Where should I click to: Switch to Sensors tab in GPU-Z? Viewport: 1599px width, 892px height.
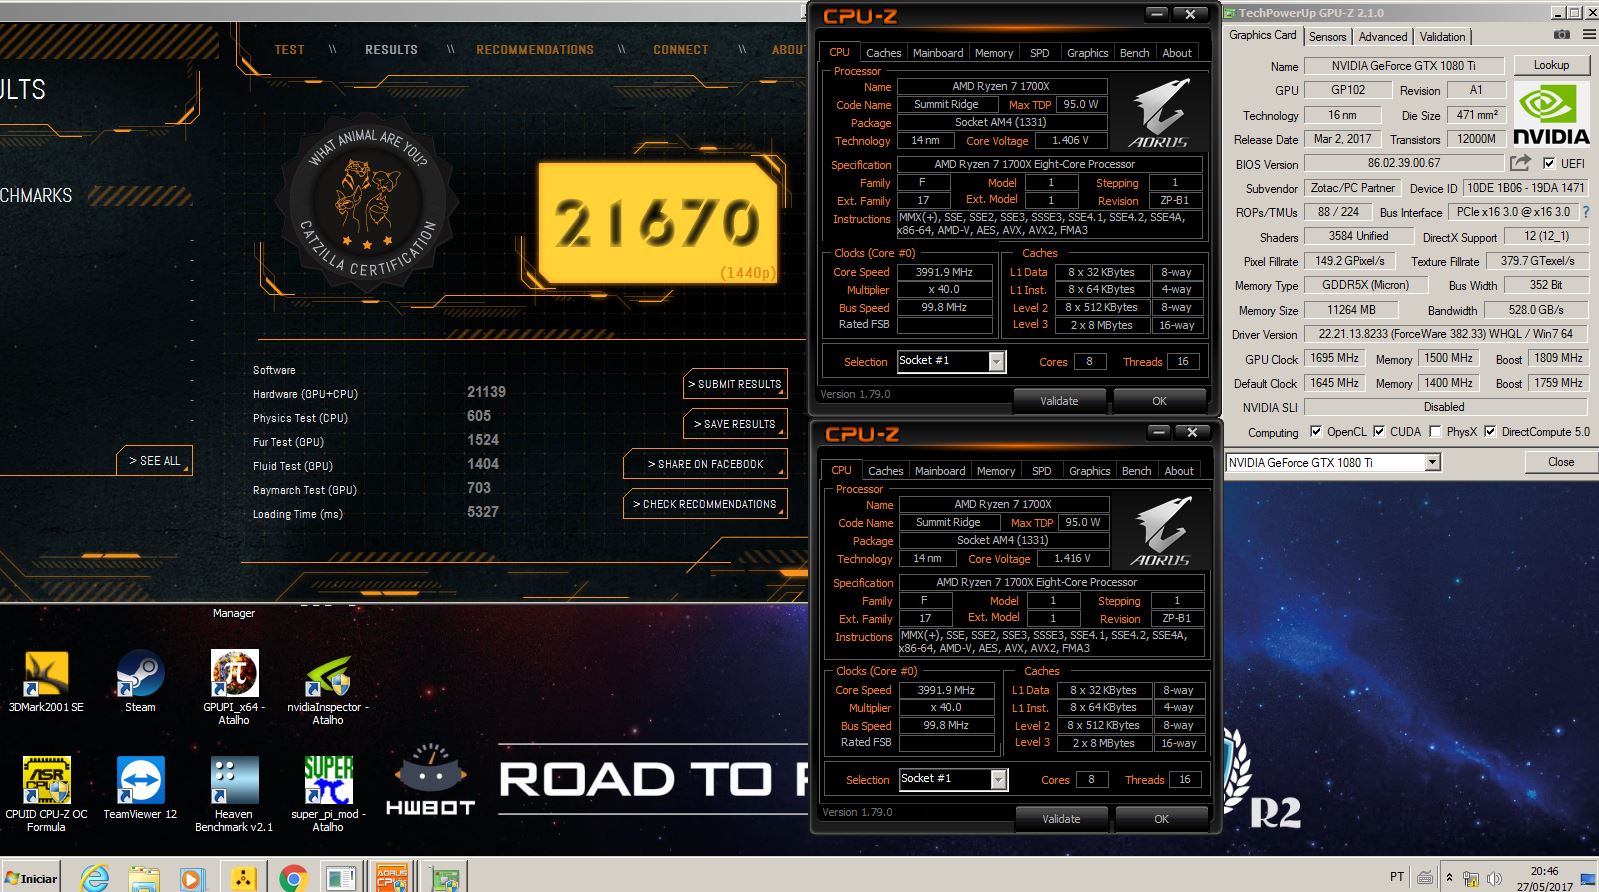tap(1327, 37)
